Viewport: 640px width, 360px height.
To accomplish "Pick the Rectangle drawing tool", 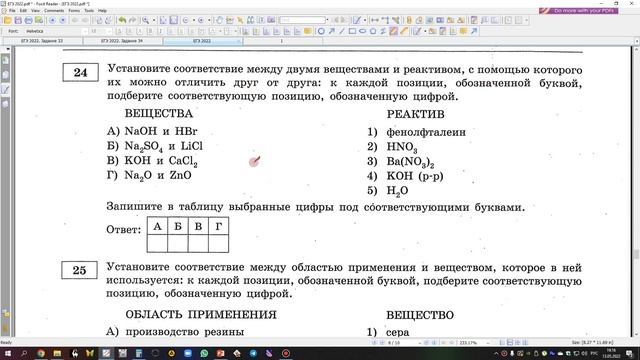I will tap(352, 31).
